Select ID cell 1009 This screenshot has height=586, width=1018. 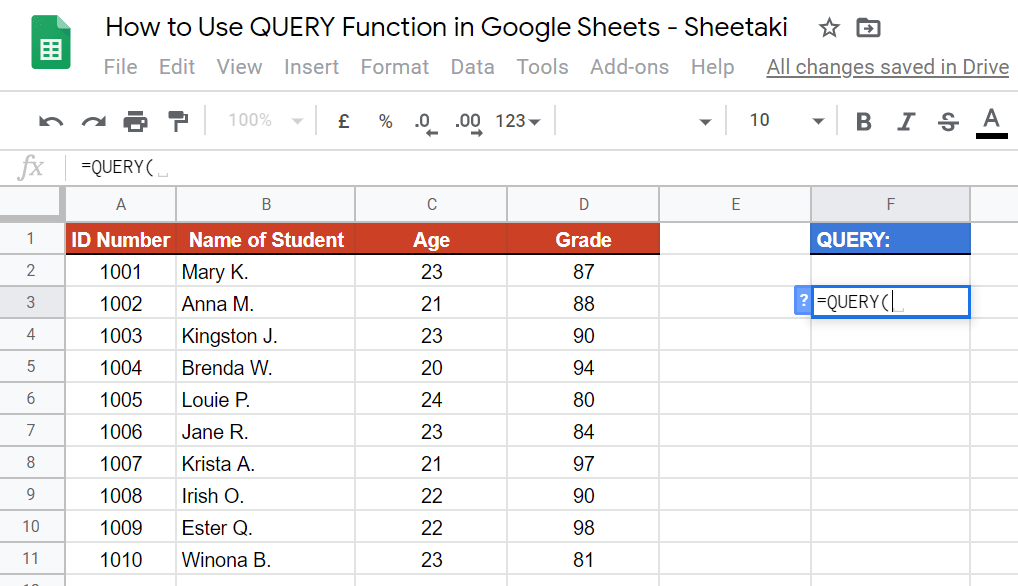point(121,528)
